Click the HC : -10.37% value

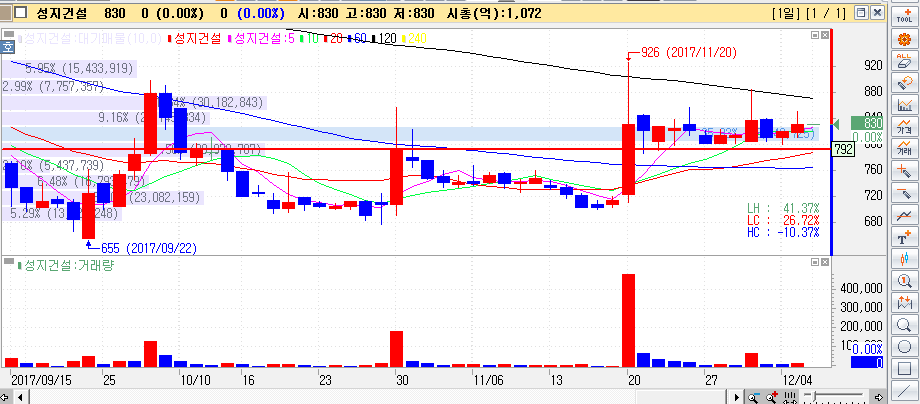(x=783, y=232)
